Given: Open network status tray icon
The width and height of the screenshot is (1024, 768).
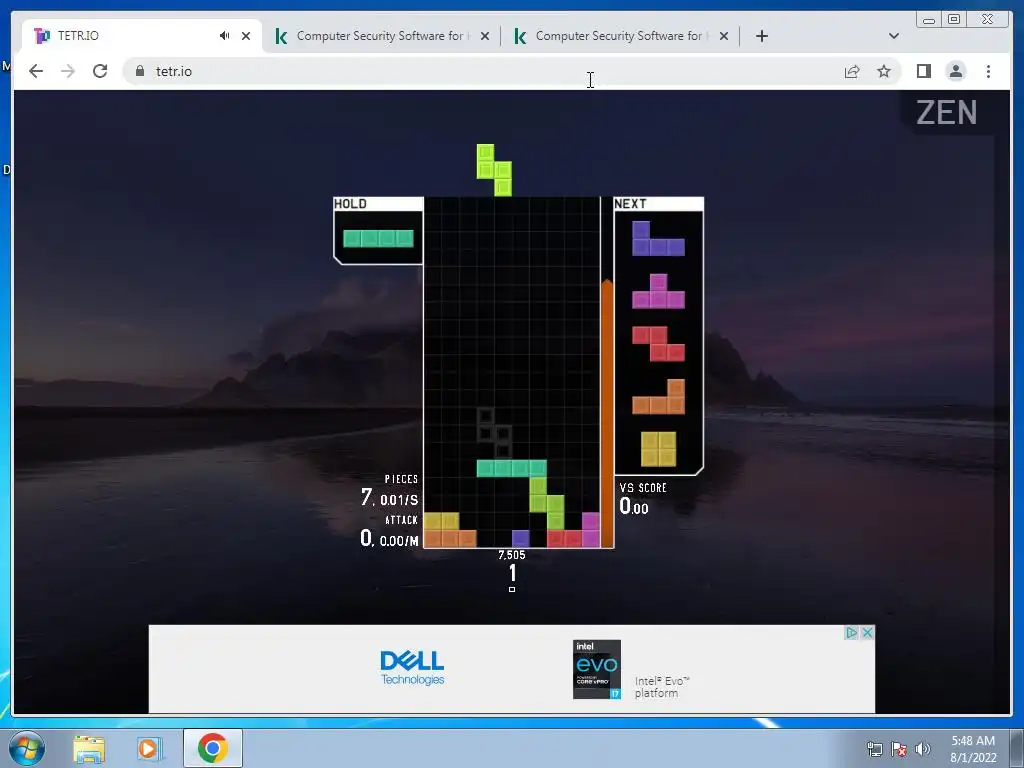Looking at the screenshot, I should (x=874, y=749).
